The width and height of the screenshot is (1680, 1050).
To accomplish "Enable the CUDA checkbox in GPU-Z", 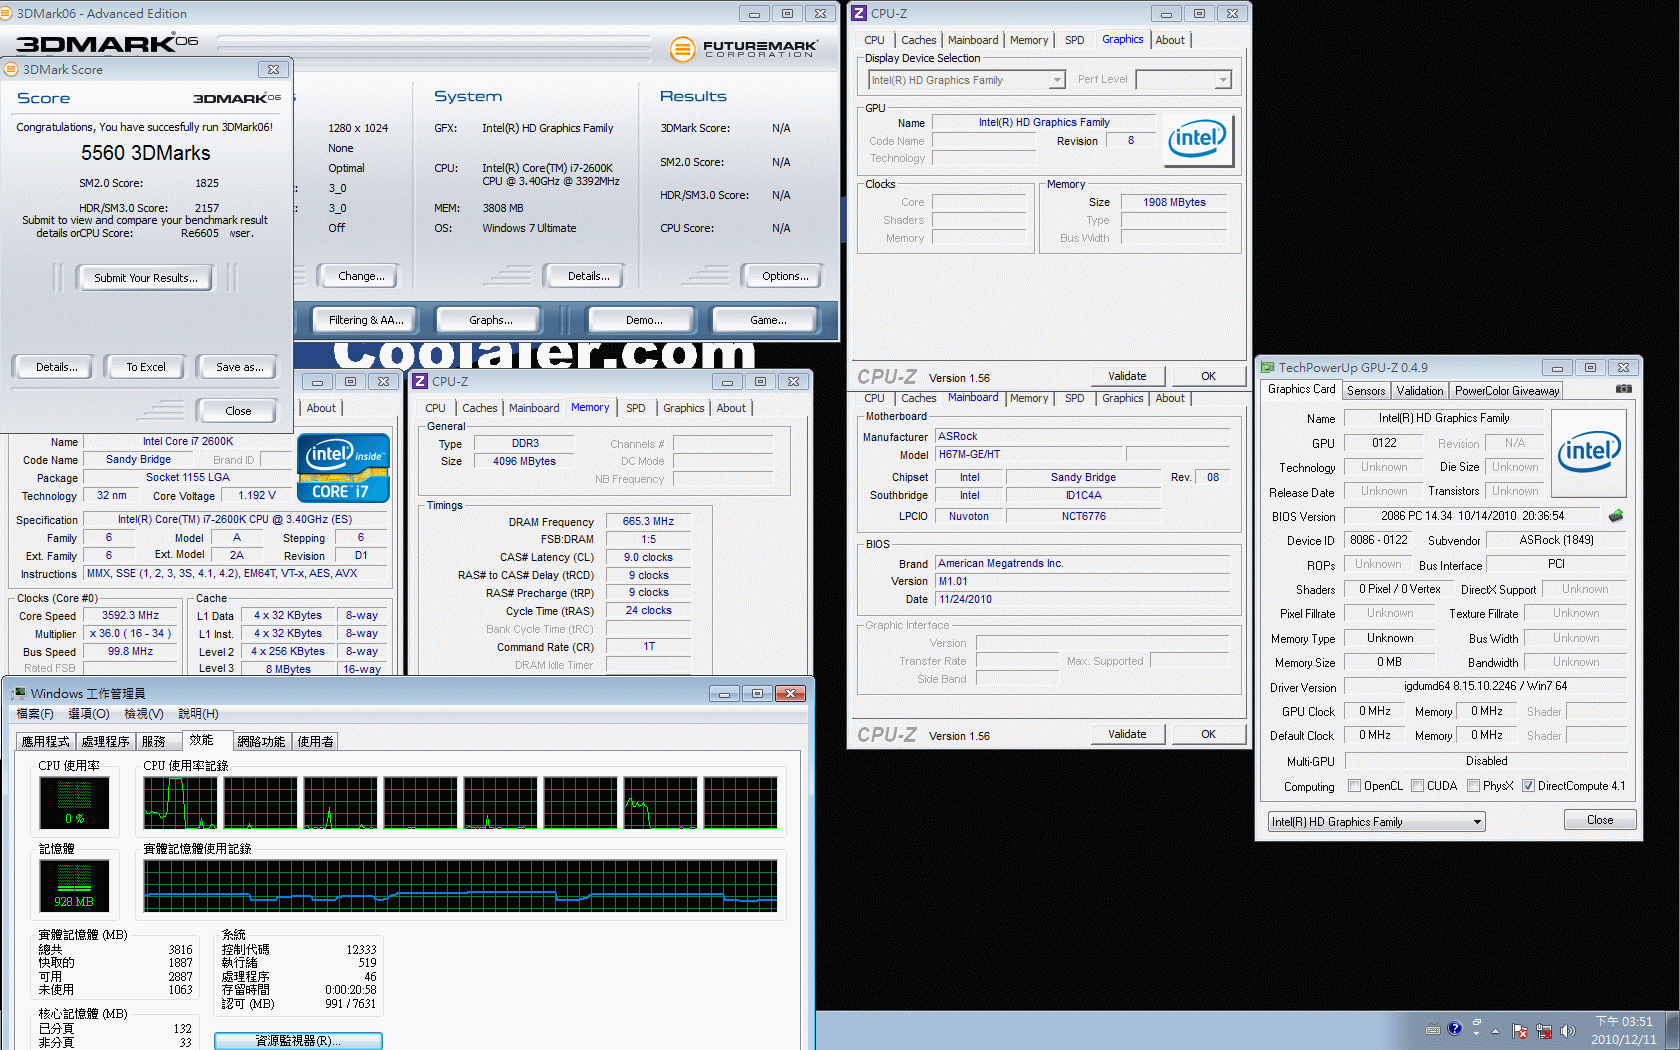I will click(x=1417, y=786).
